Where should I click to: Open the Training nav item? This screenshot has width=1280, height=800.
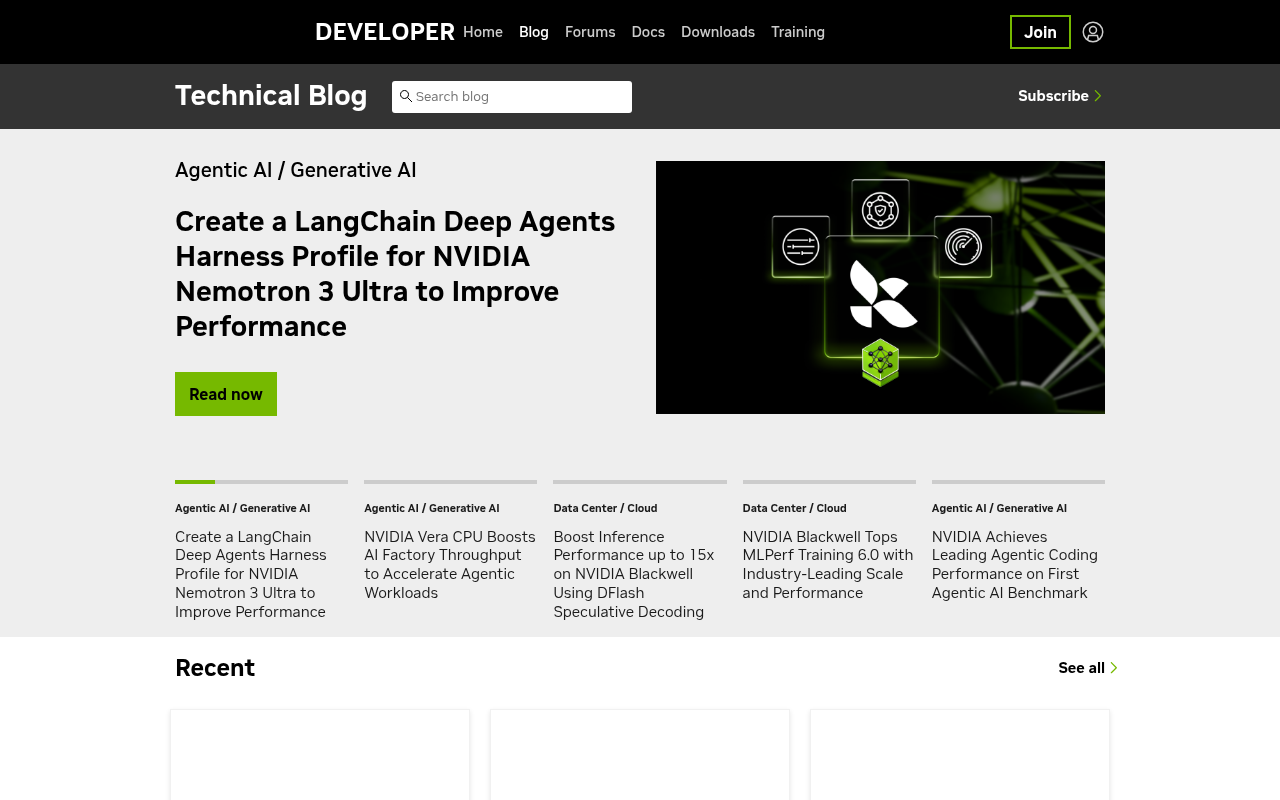798,32
